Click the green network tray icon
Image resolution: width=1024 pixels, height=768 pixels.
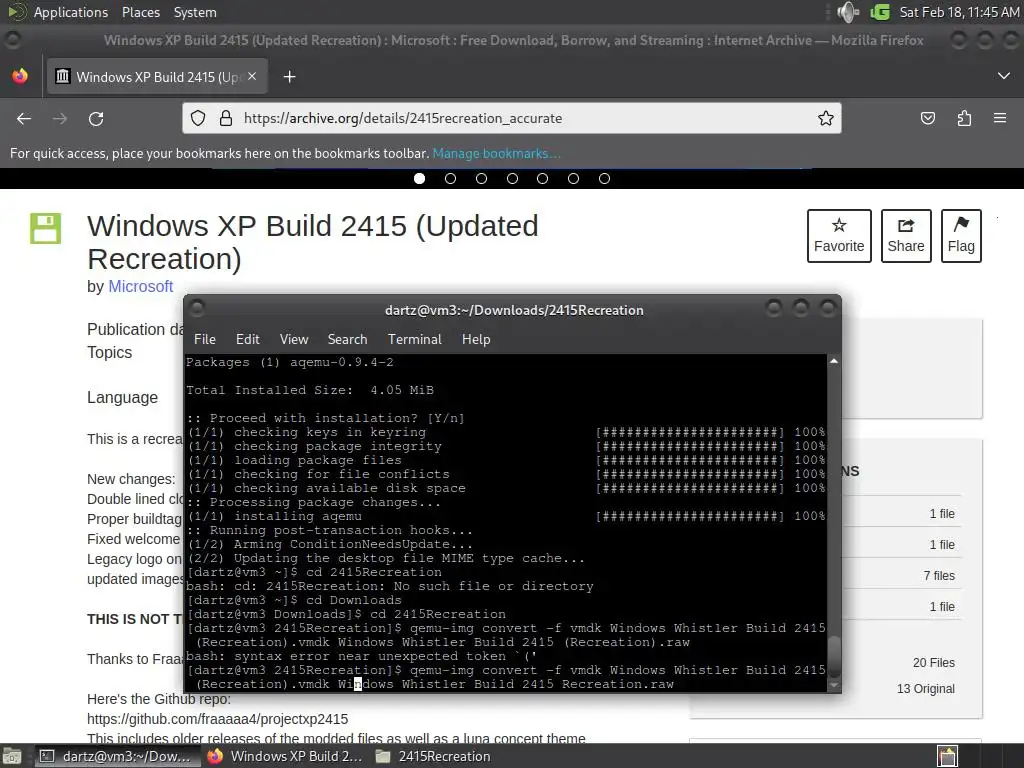pyautogui.click(x=880, y=12)
